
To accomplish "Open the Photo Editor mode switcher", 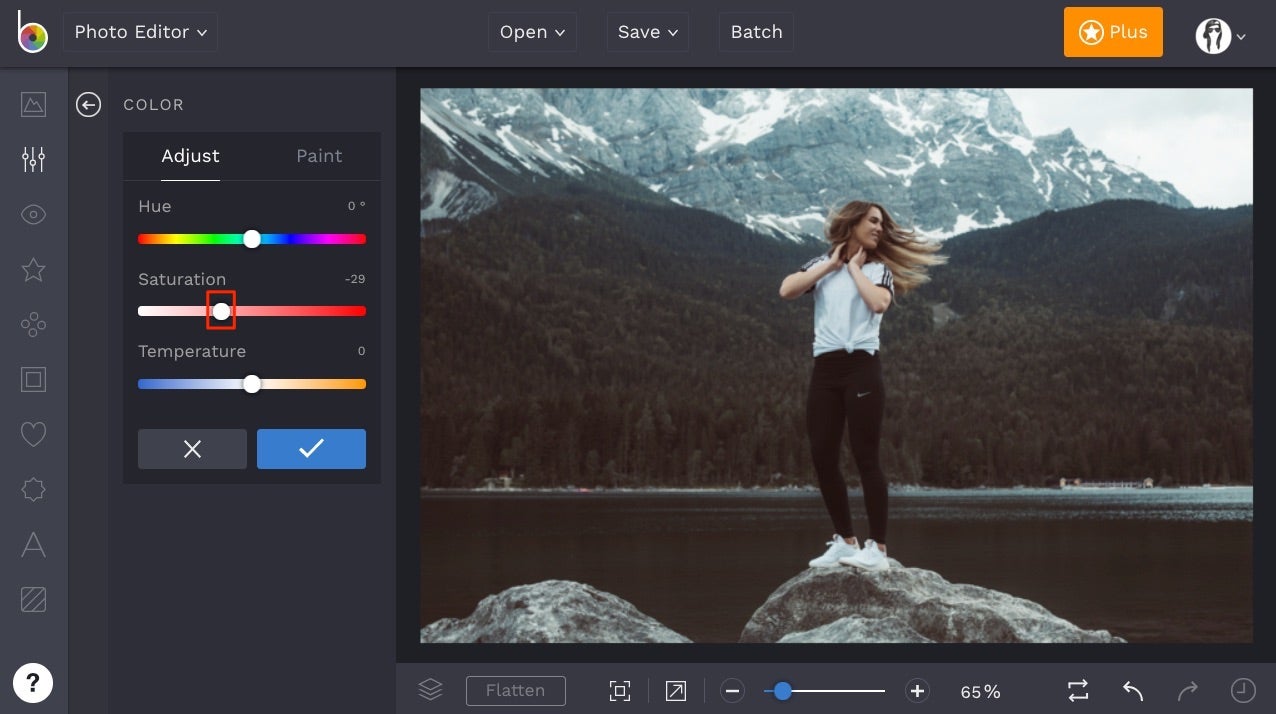I will point(139,31).
